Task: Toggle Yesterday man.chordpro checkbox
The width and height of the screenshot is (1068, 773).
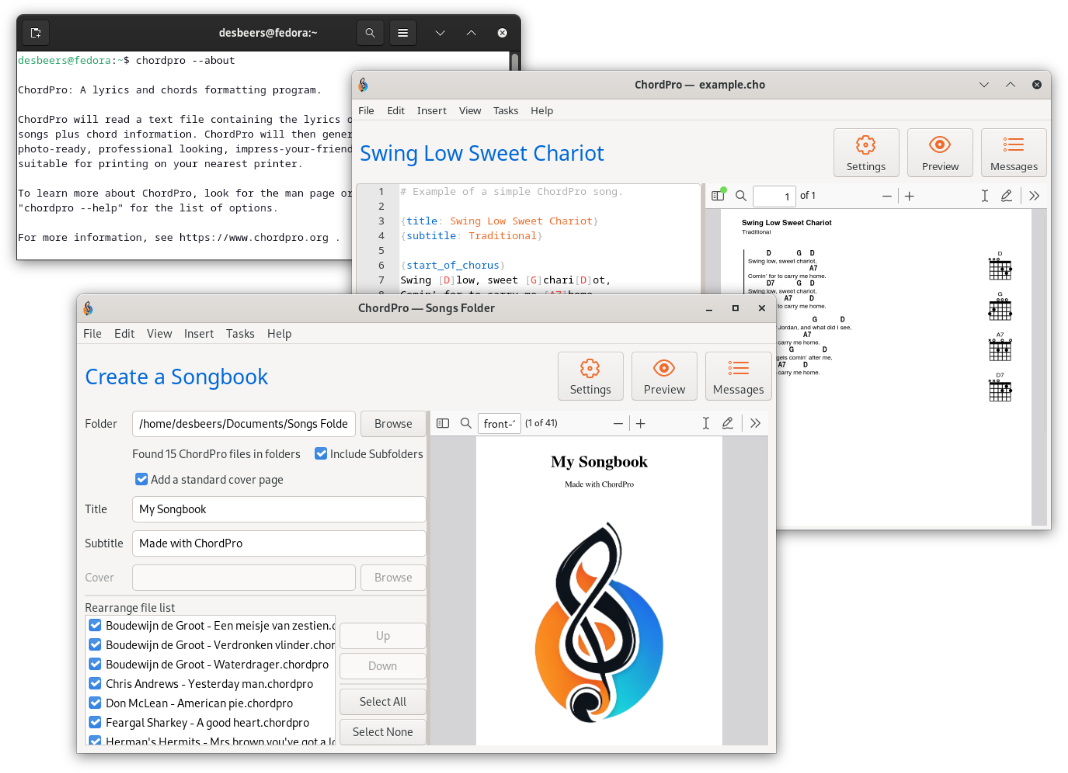Action: point(95,683)
